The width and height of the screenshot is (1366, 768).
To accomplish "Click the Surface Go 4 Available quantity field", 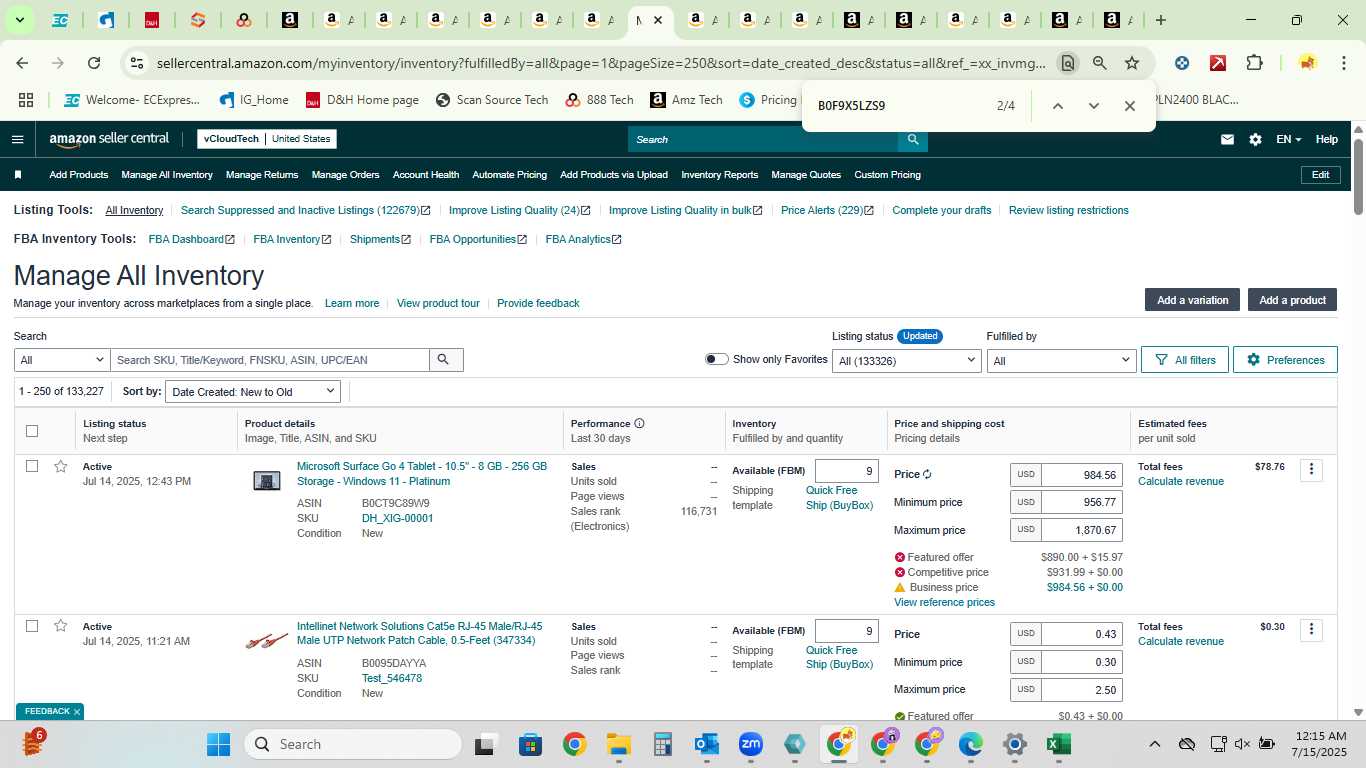I will tap(846, 471).
